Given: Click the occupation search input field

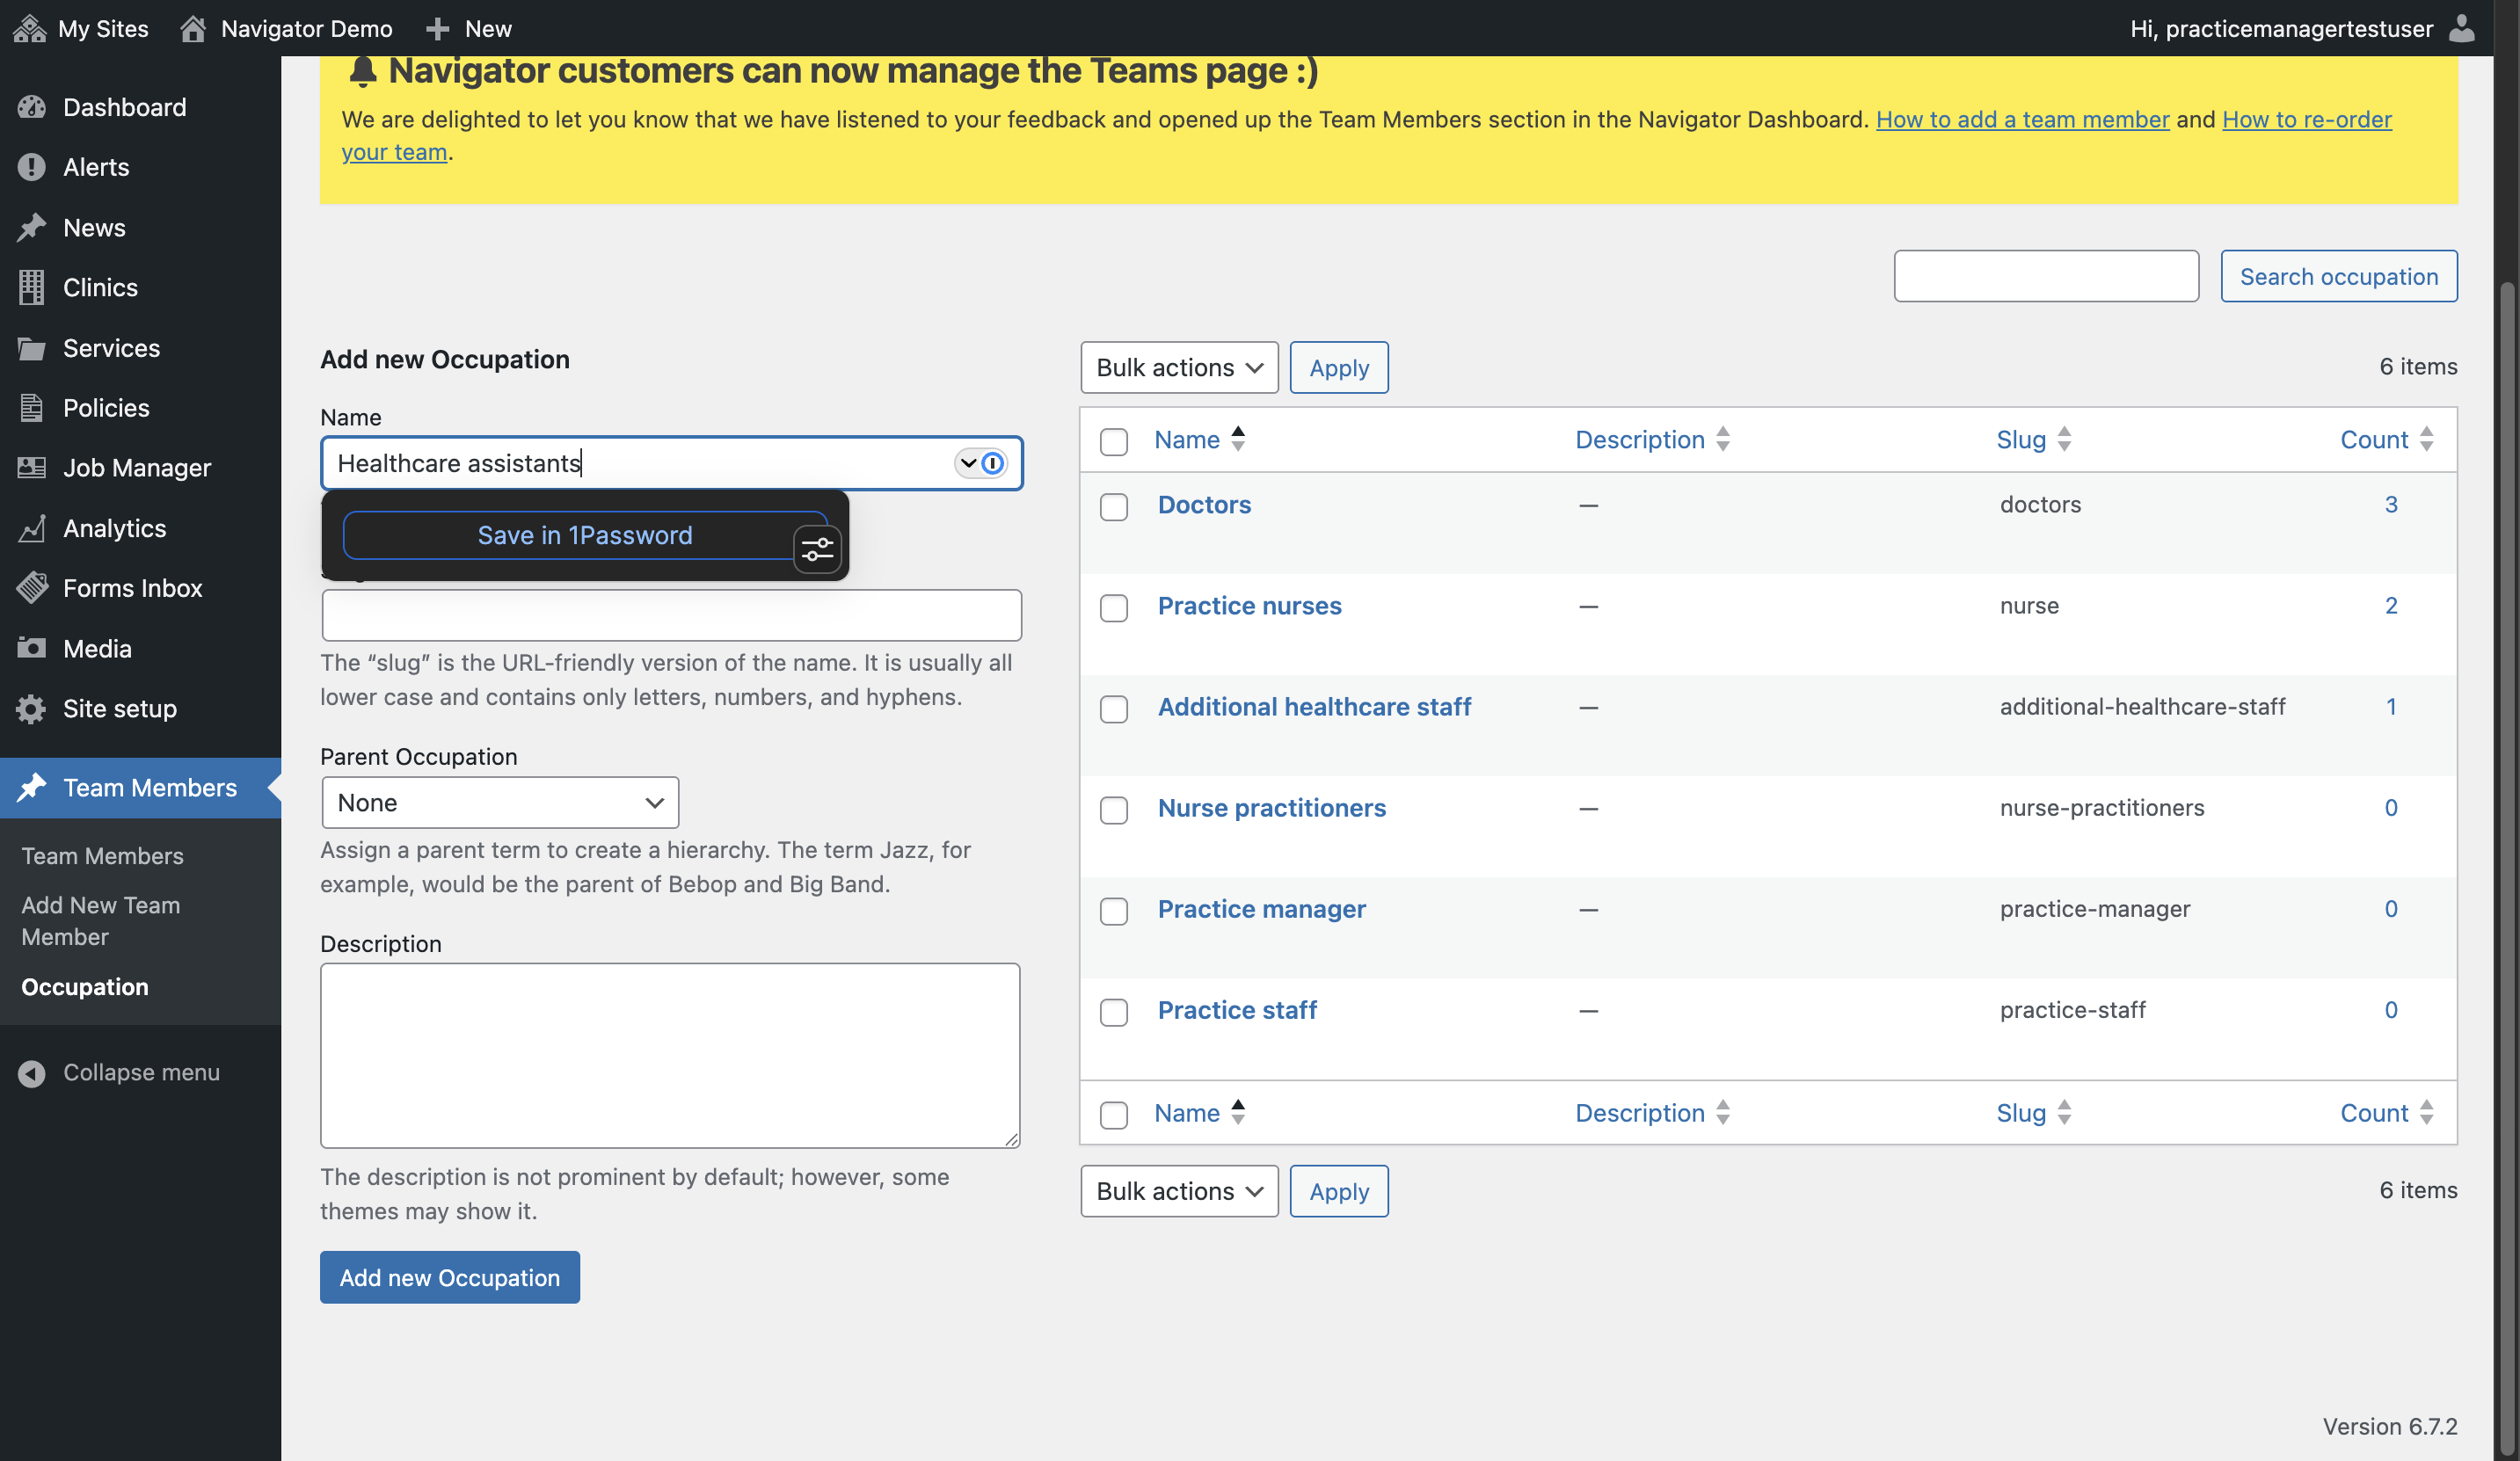Looking at the screenshot, I should (x=2046, y=276).
